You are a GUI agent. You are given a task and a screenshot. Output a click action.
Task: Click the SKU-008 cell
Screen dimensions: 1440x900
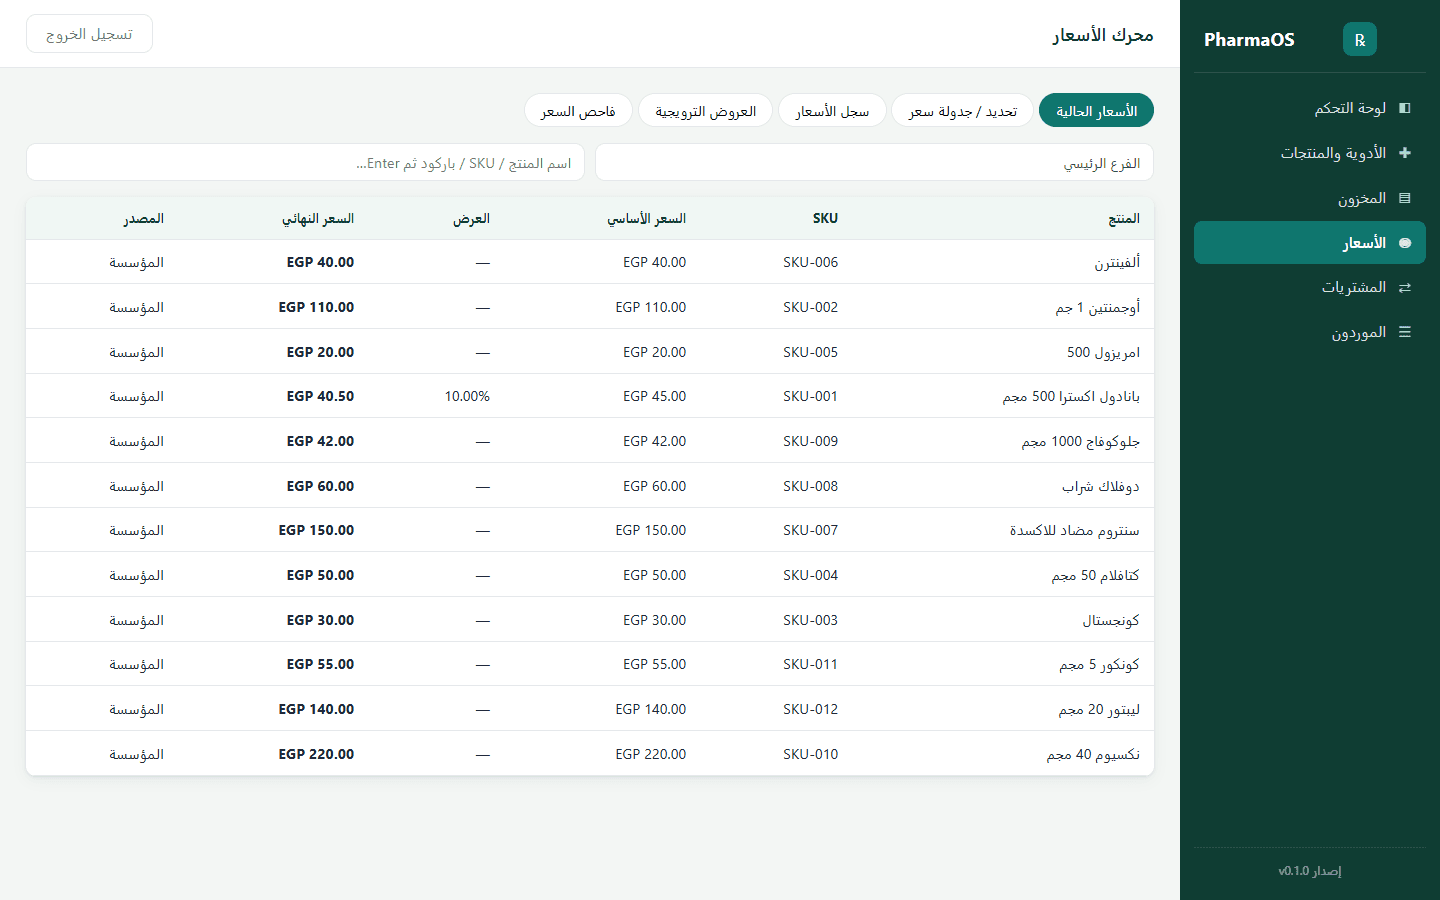(811, 486)
